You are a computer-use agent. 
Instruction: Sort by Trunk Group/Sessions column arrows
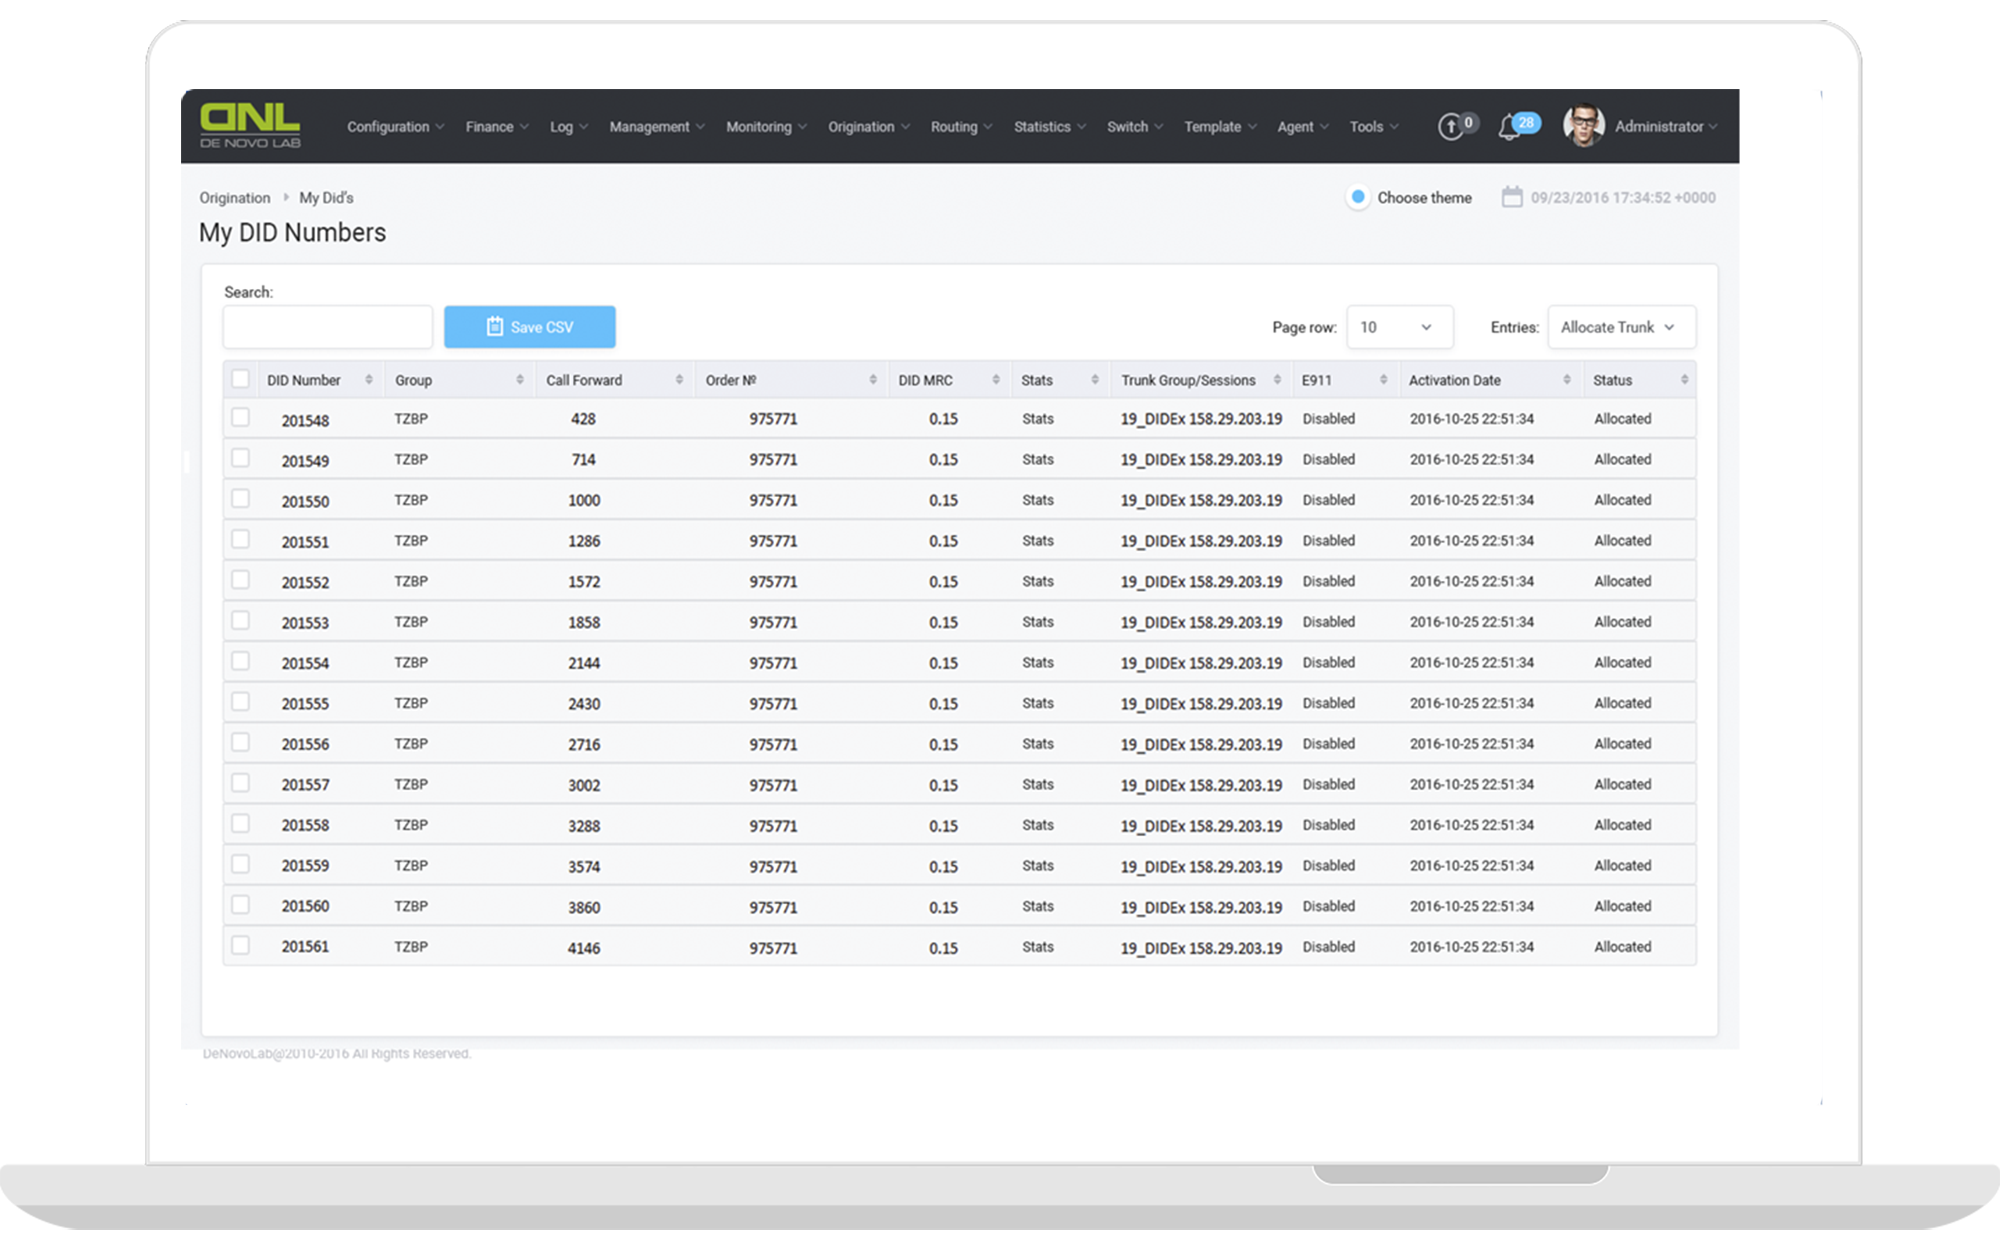[1277, 380]
